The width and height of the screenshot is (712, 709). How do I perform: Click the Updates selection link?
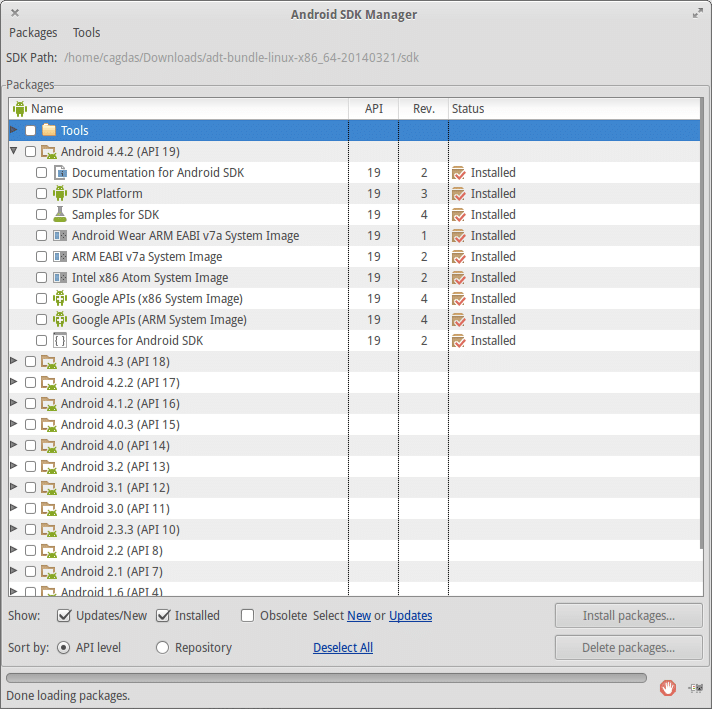coord(410,615)
